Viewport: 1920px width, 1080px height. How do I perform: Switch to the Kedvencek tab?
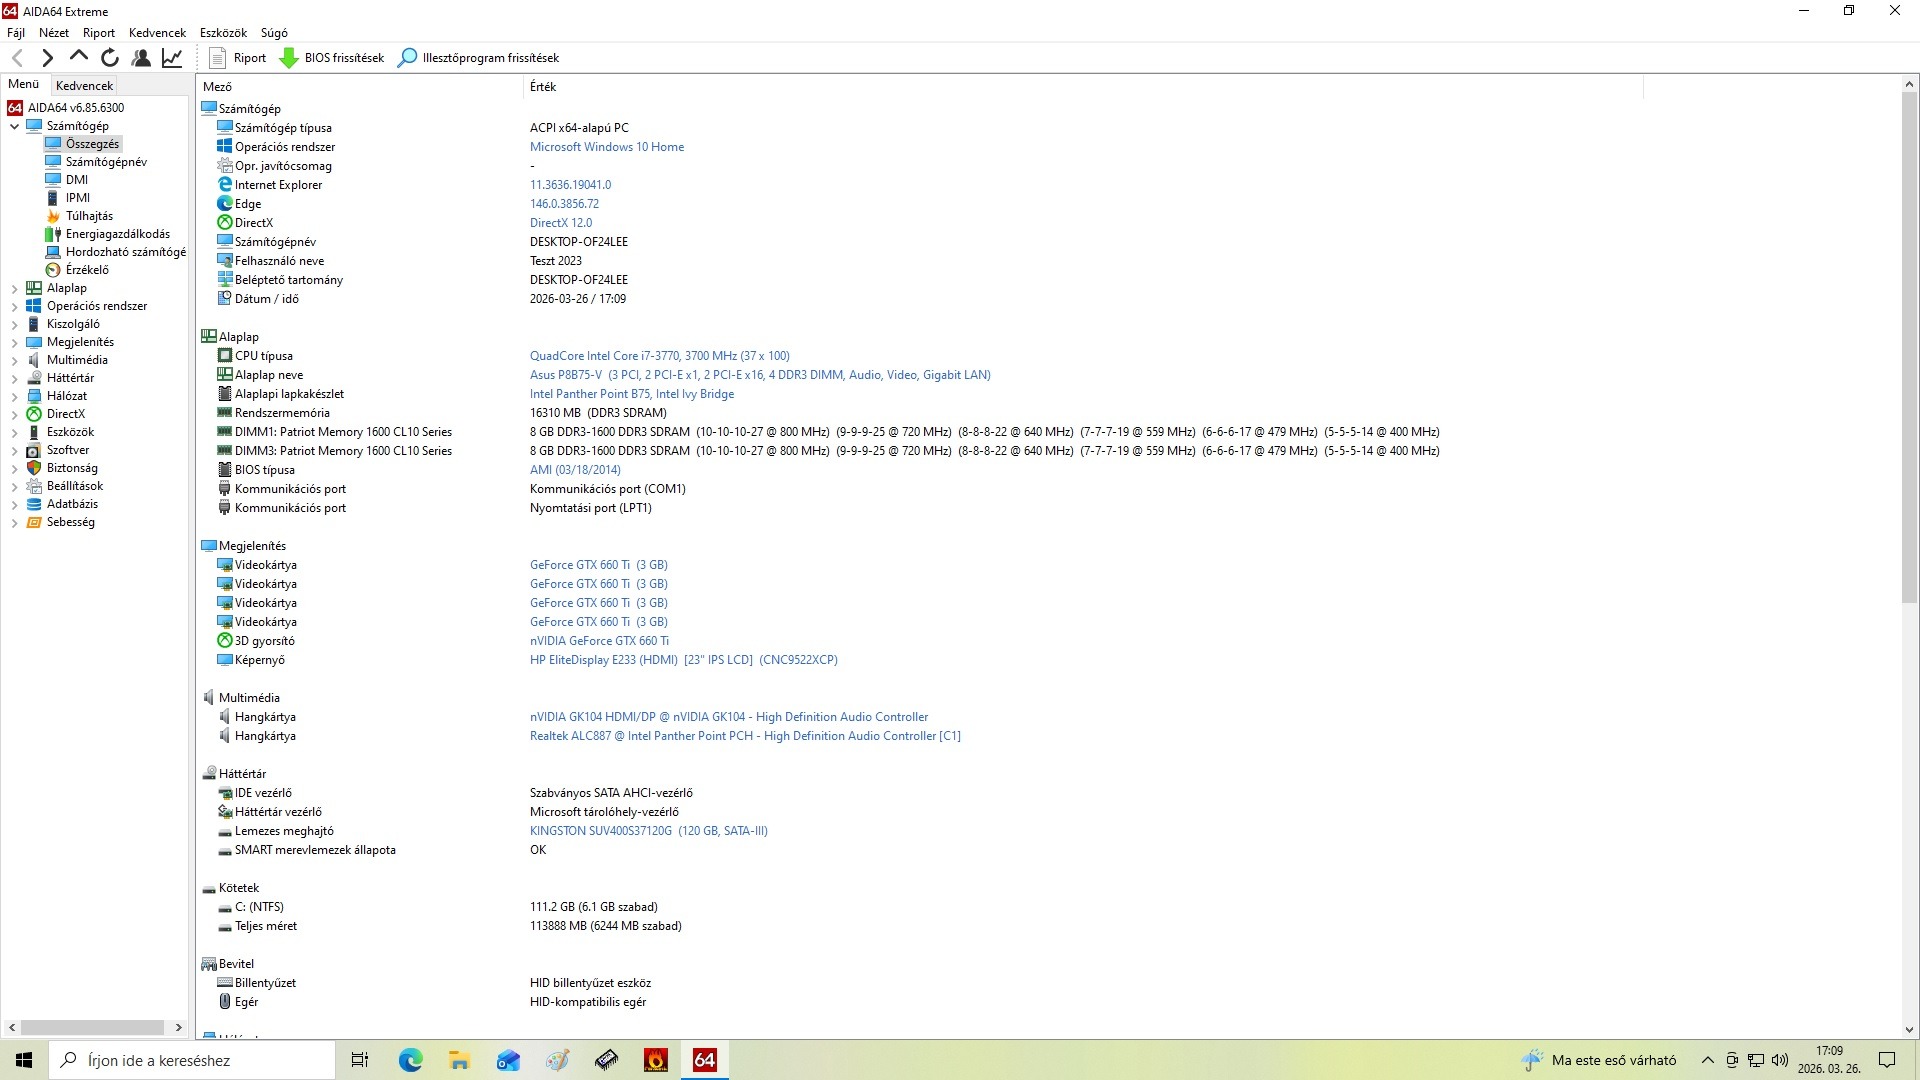click(x=84, y=86)
